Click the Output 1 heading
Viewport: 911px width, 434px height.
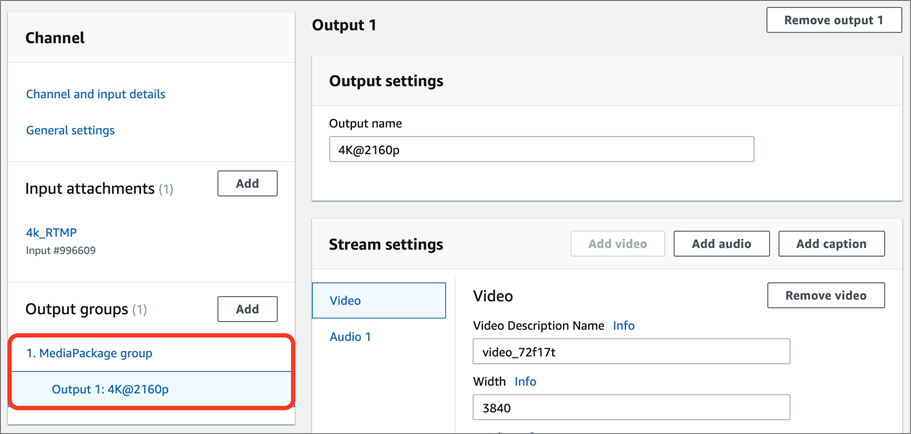(345, 25)
